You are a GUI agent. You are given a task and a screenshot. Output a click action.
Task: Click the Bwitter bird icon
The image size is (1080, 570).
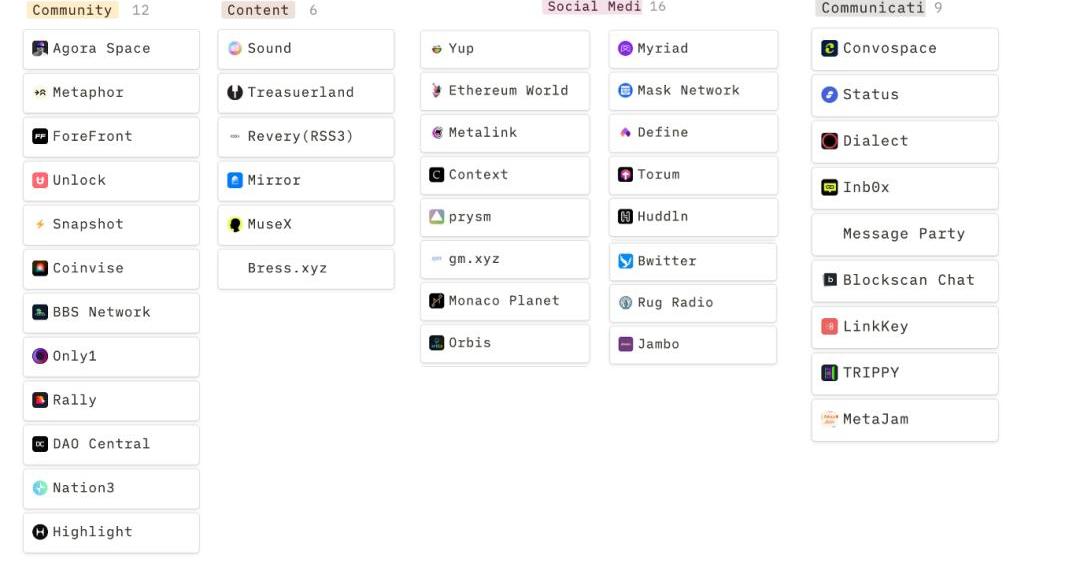pos(626,261)
